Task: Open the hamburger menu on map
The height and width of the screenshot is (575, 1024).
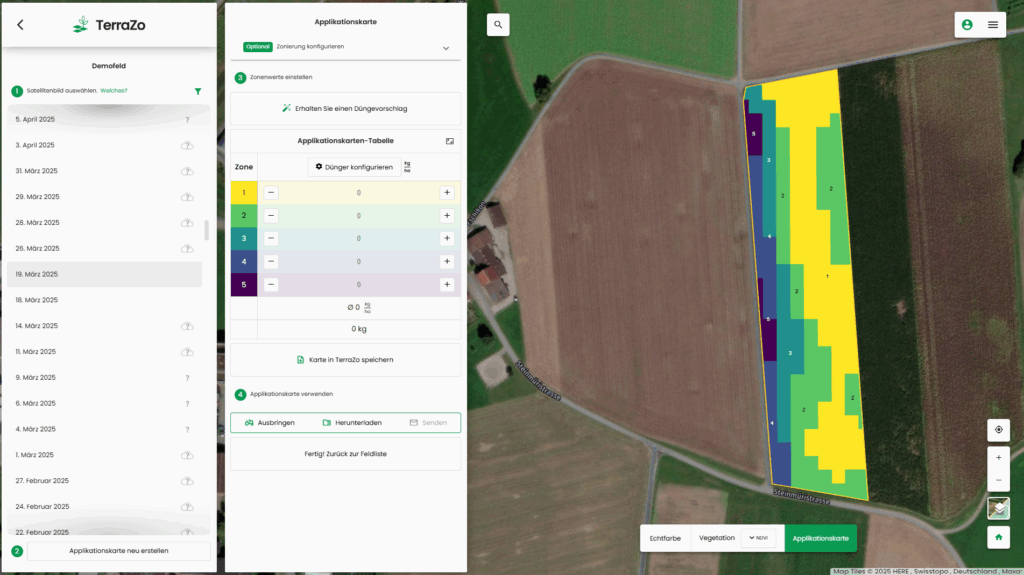Action: tap(993, 25)
